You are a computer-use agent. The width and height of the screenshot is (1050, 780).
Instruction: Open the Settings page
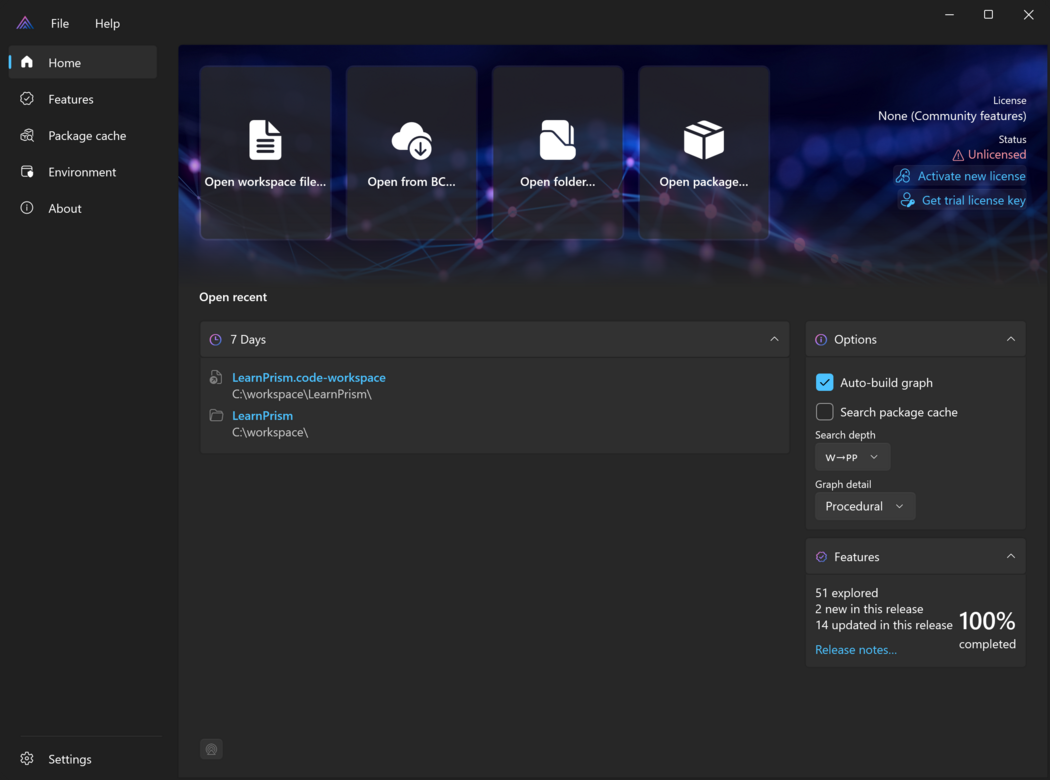click(82, 759)
